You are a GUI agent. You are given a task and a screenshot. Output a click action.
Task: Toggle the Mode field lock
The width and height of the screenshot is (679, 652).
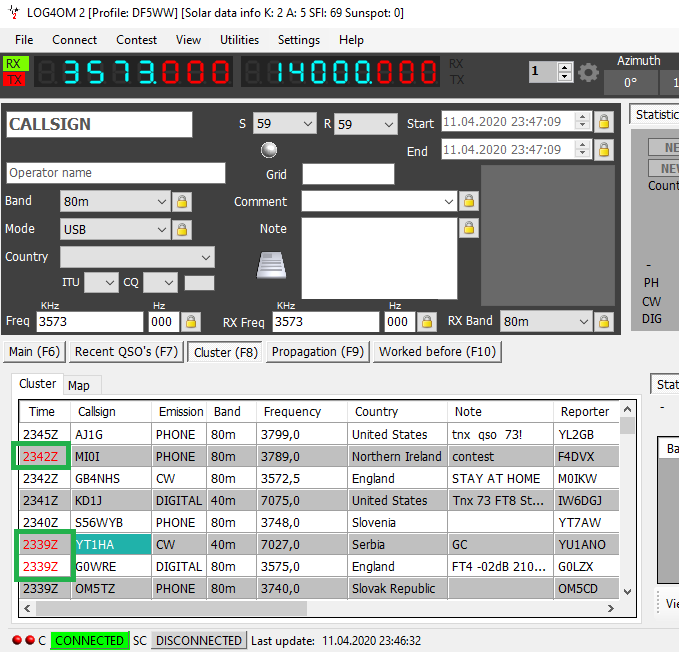pyautogui.click(x=182, y=229)
